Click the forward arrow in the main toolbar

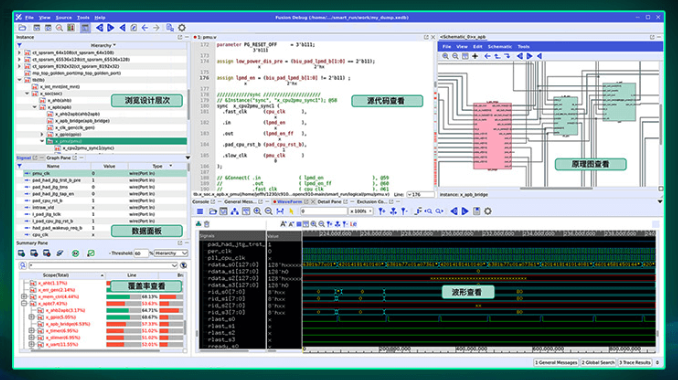tap(156, 28)
